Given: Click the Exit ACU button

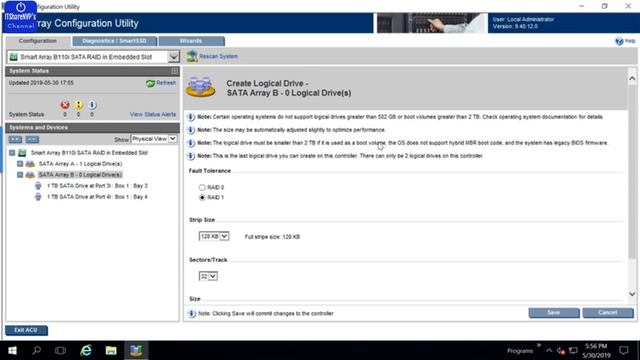Looking at the screenshot, I should pyautogui.click(x=26, y=330).
